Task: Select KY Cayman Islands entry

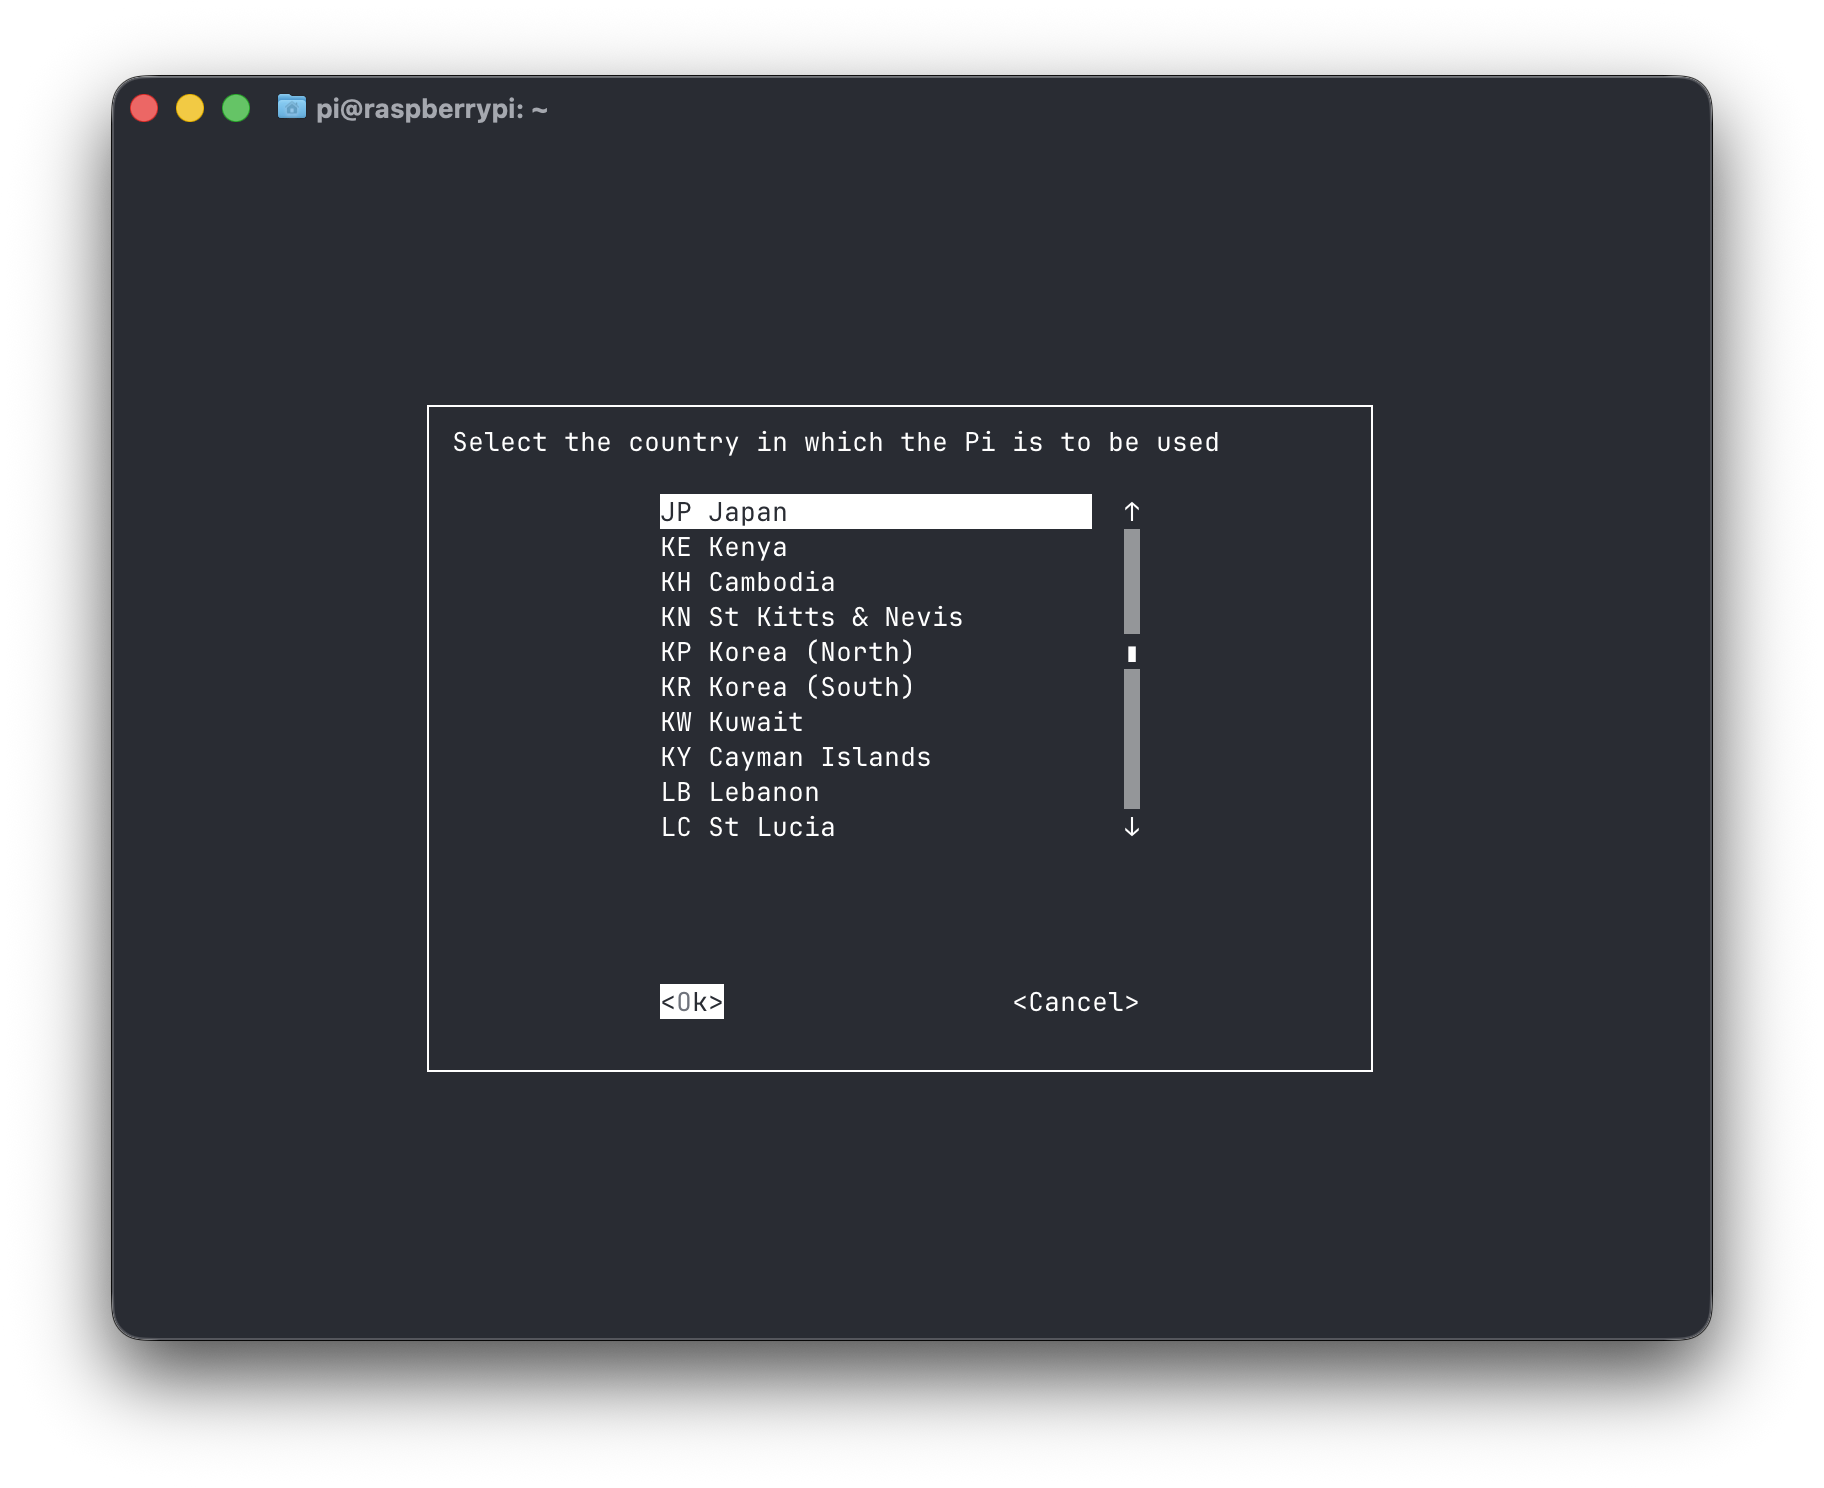Action: coord(795,756)
